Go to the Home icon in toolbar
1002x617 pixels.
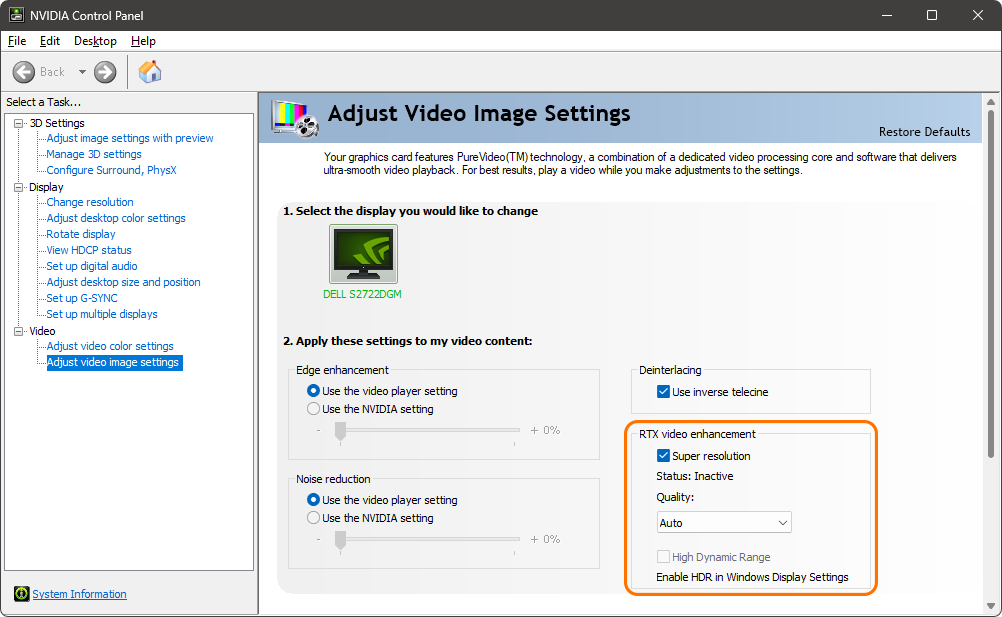[x=150, y=72]
